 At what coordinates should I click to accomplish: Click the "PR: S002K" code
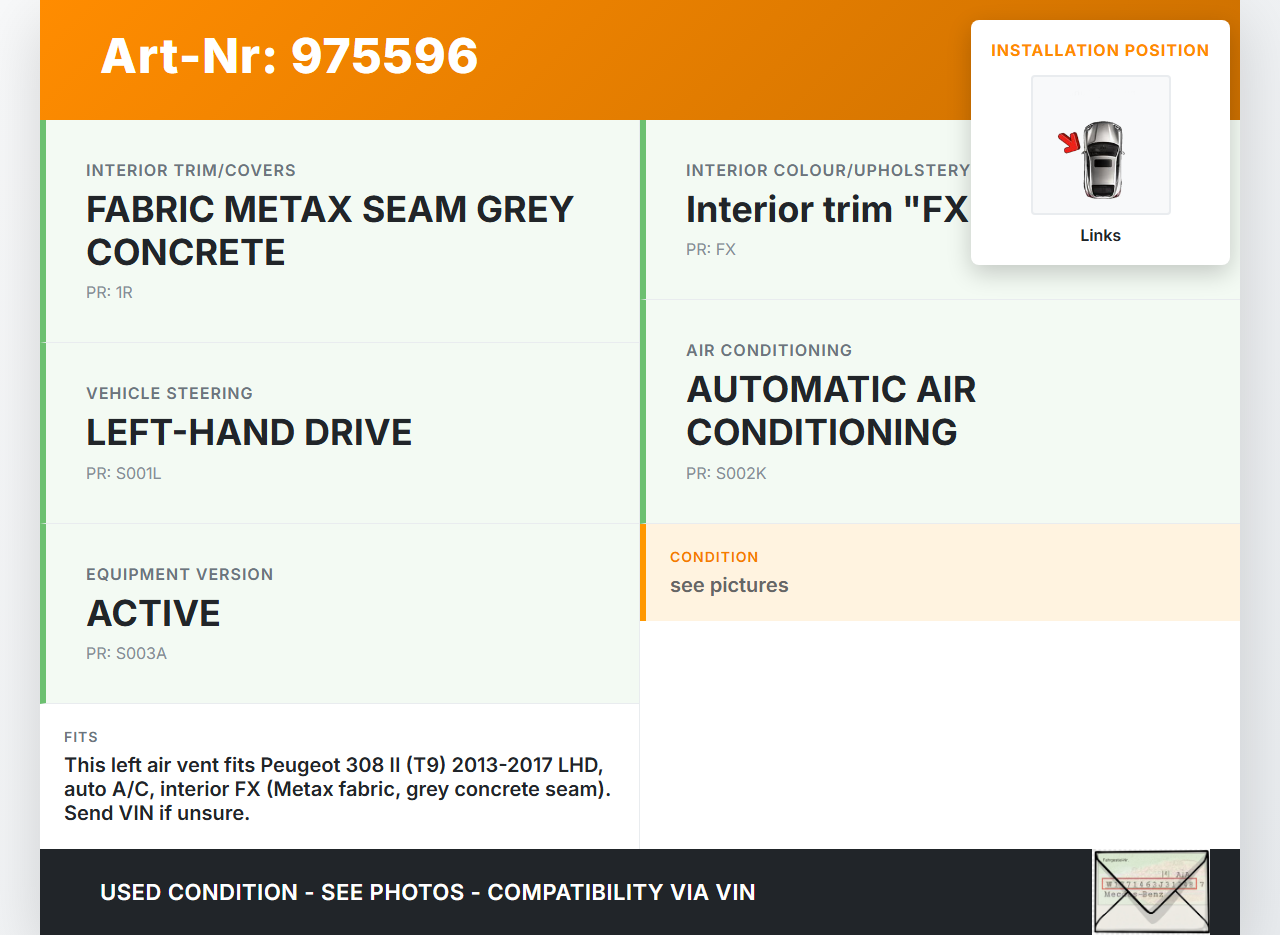pyautogui.click(x=726, y=474)
